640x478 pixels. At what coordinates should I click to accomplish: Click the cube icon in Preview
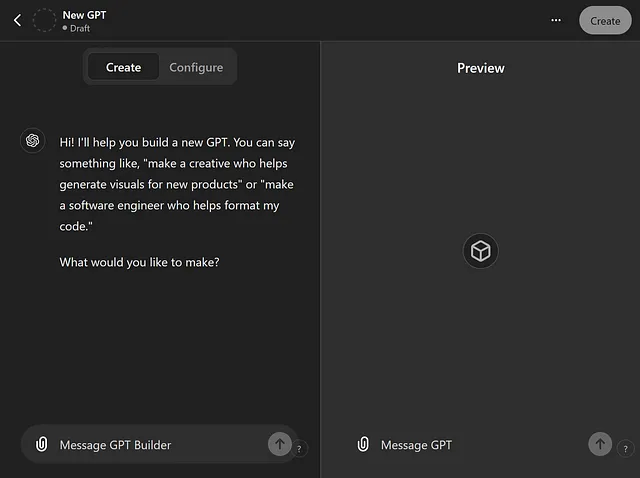pyautogui.click(x=480, y=251)
